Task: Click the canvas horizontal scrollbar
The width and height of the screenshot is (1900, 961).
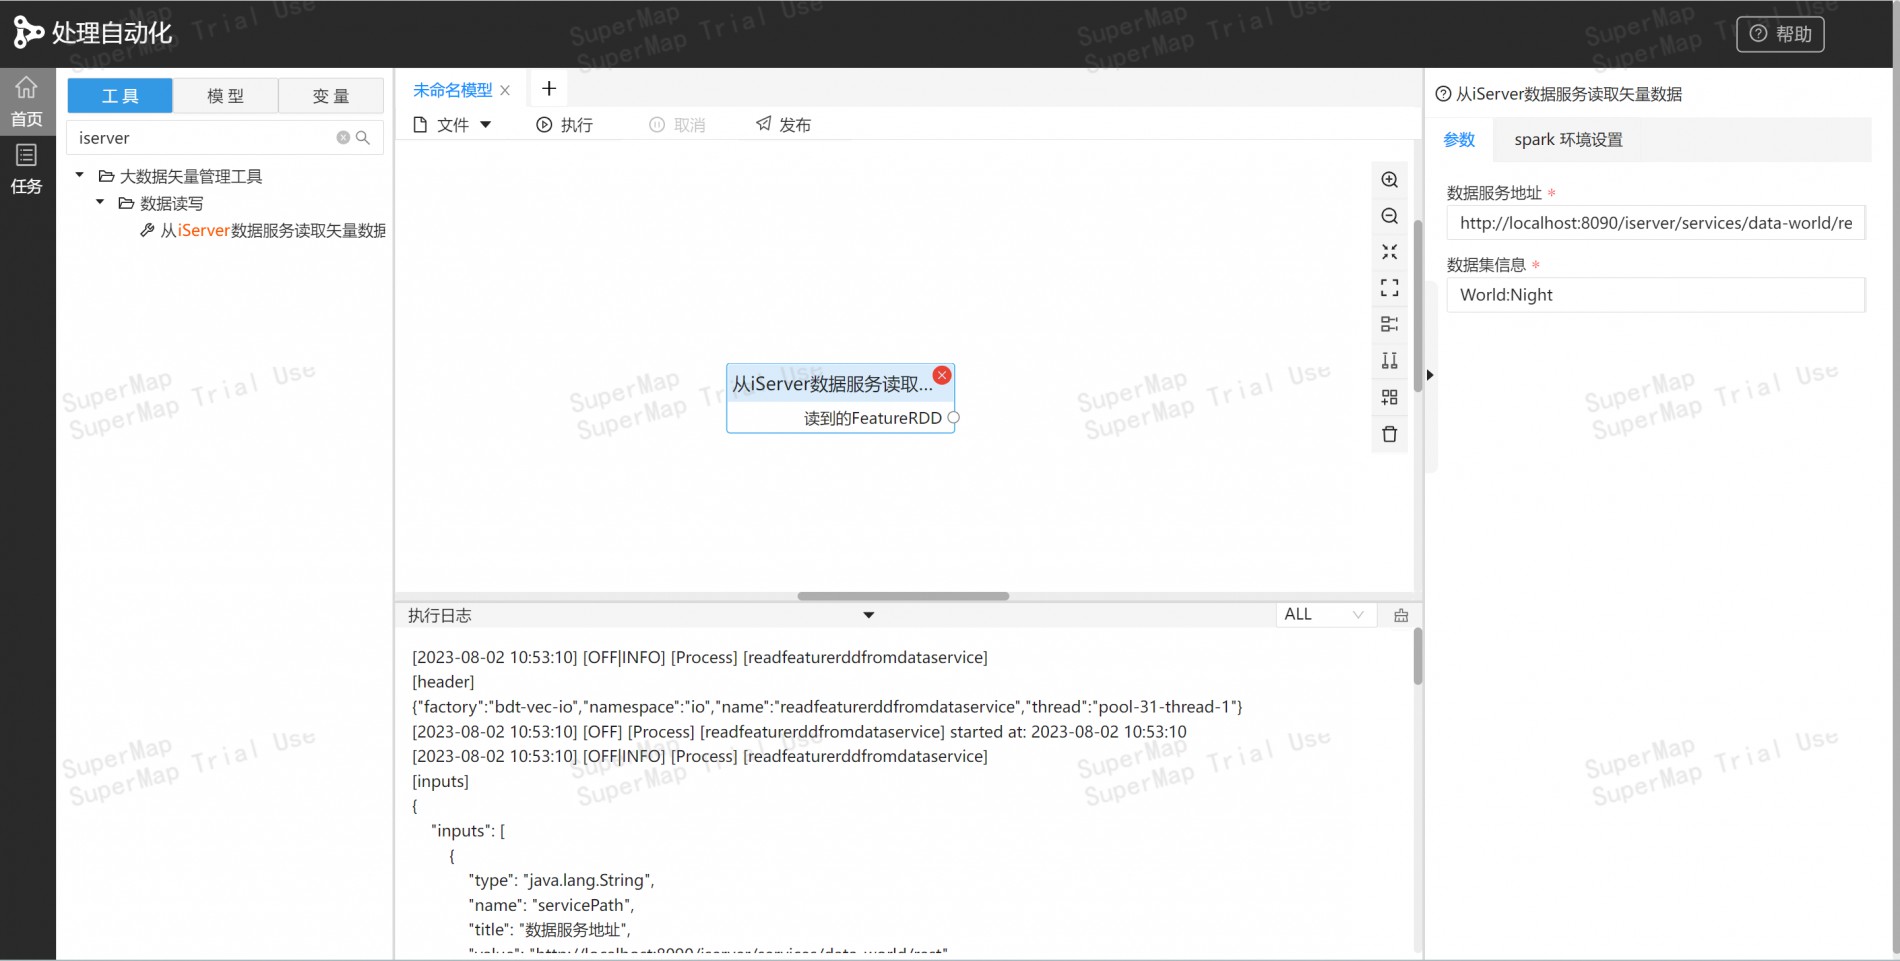Action: 903,596
